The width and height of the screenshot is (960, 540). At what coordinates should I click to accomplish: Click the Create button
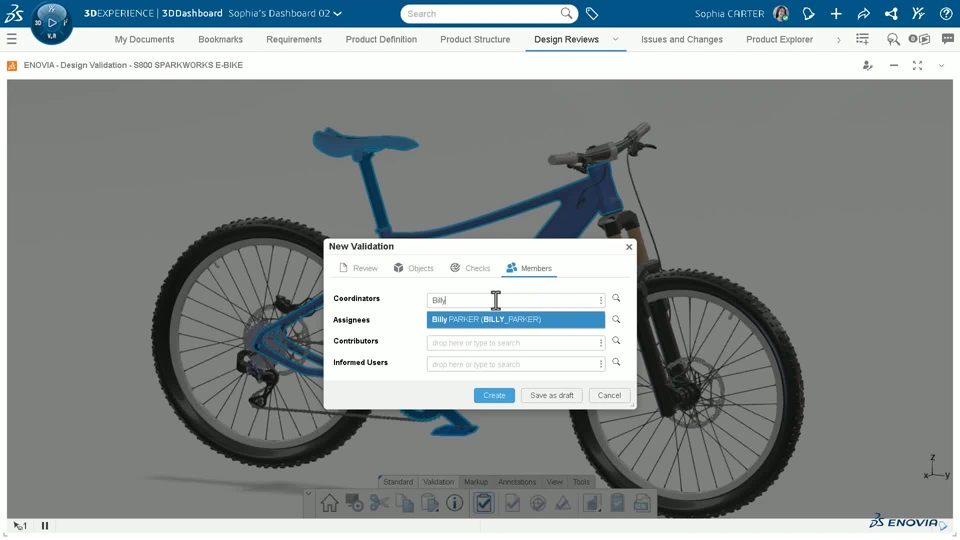click(x=494, y=396)
